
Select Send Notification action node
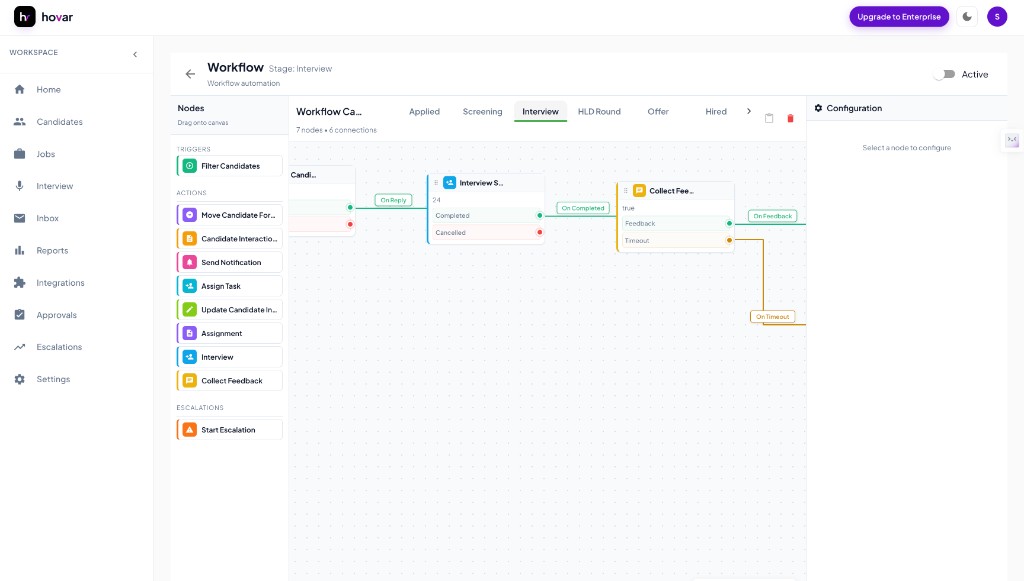click(x=229, y=262)
